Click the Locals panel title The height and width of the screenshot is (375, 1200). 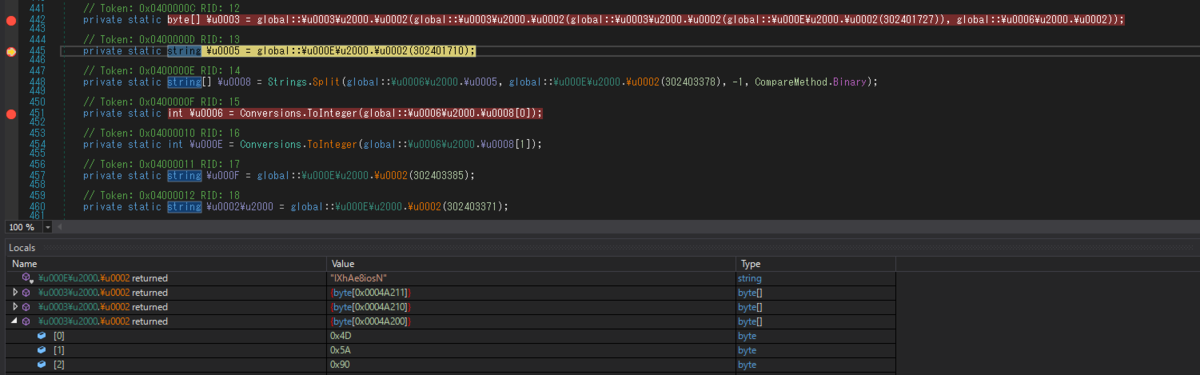23,247
